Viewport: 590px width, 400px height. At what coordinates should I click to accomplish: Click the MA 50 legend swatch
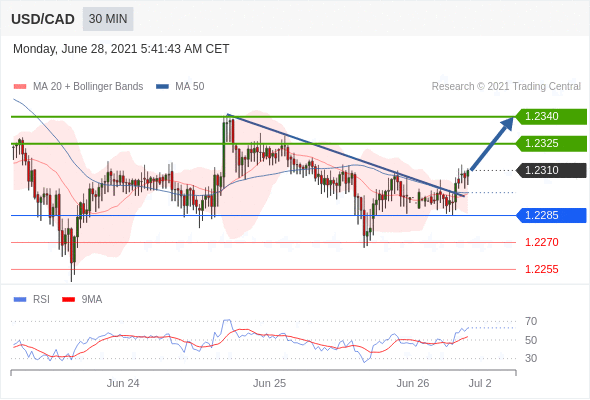(x=162, y=87)
